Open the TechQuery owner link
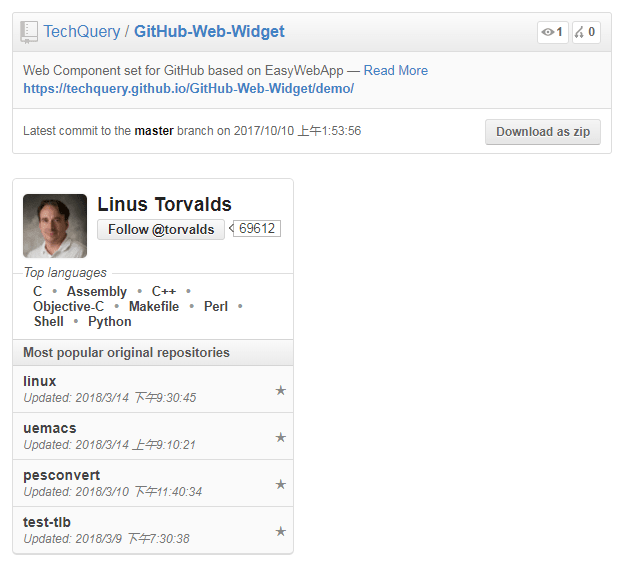Screen dimensions: 630x568 pos(82,31)
